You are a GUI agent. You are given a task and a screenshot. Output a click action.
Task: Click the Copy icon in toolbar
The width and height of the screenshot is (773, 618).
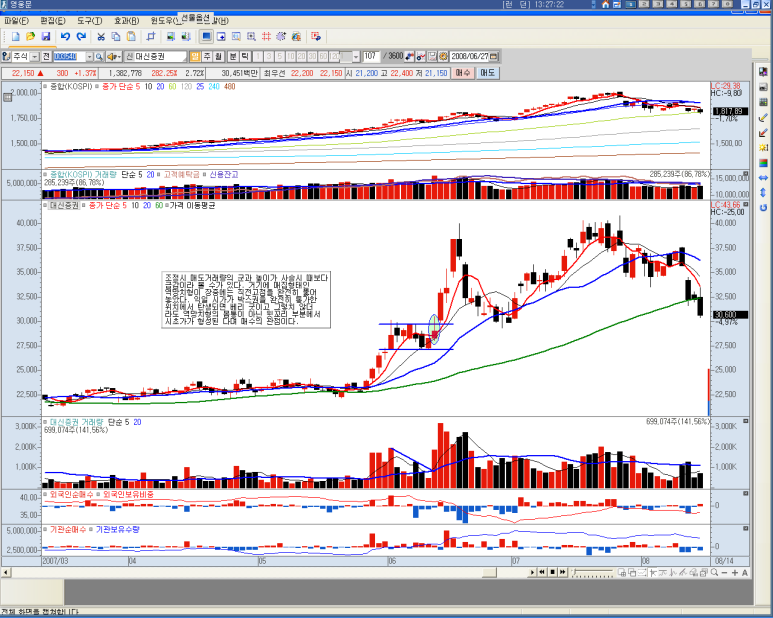tap(116, 36)
